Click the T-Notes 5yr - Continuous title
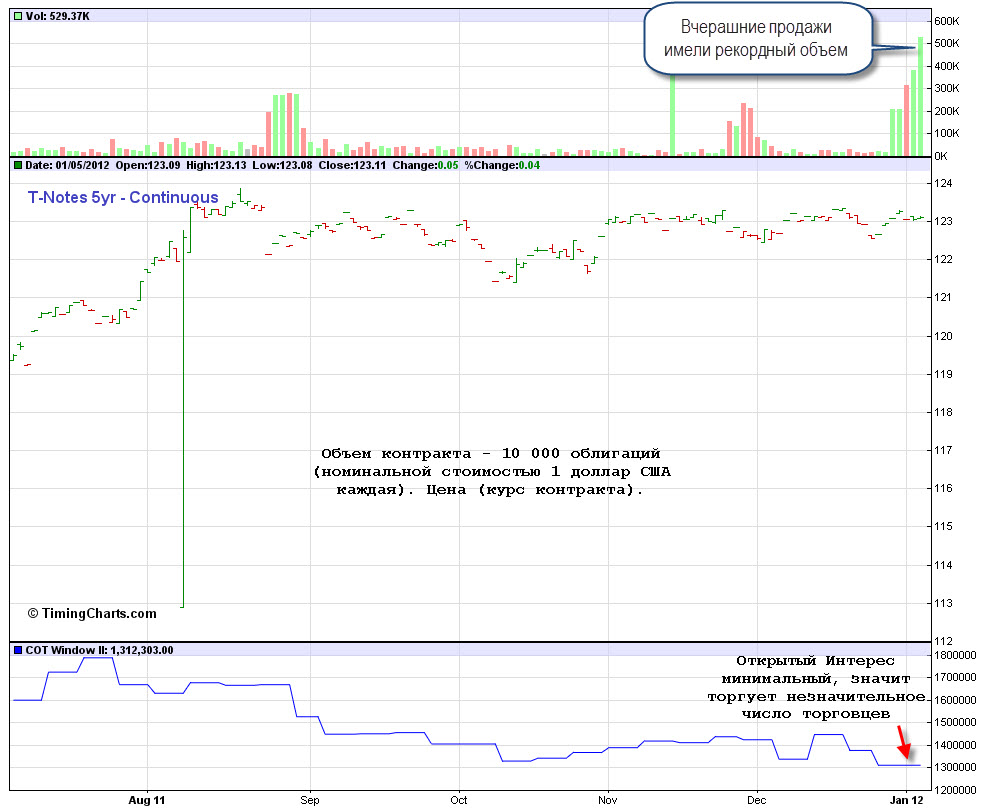The image size is (985, 810). pyautogui.click(x=122, y=198)
